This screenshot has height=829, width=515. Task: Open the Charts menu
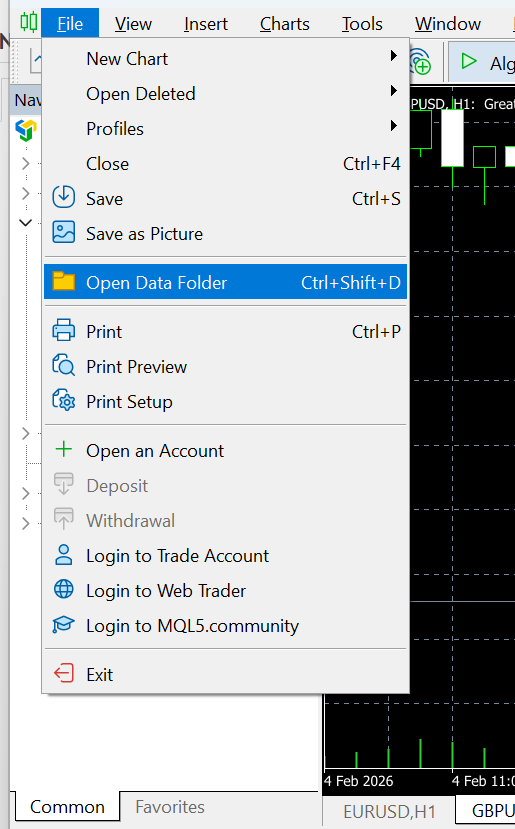pyautogui.click(x=284, y=24)
